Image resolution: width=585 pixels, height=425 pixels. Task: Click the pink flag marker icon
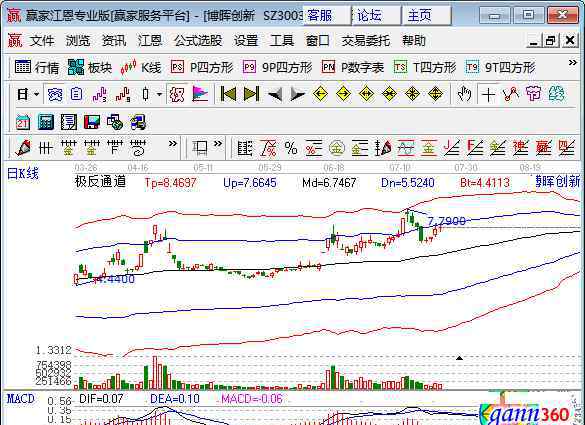(200, 94)
